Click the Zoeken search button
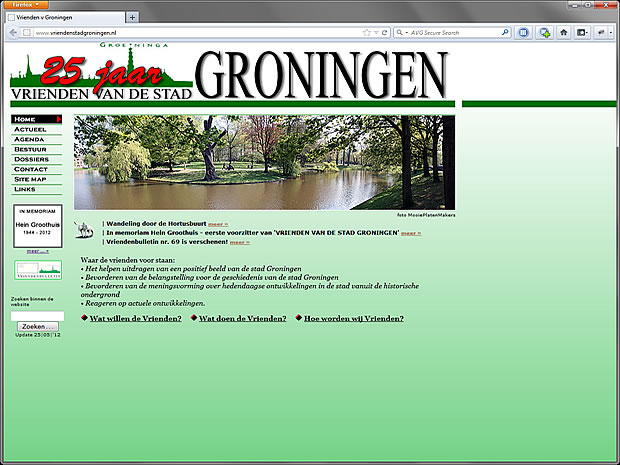This screenshot has width=620, height=465. point(38,327)
